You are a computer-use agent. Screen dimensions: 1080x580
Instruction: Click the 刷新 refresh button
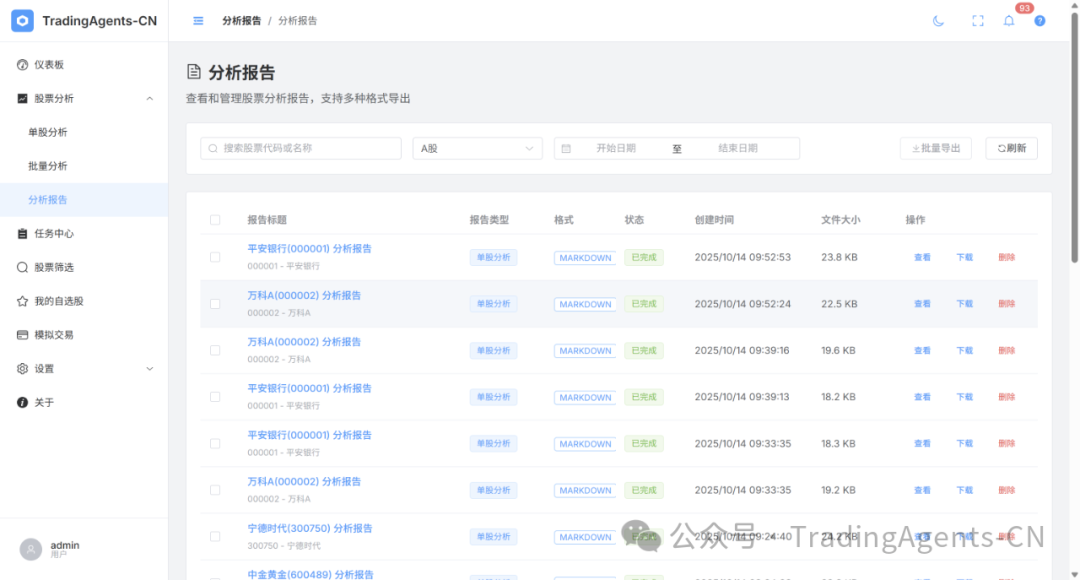[x=1011, y=149]
